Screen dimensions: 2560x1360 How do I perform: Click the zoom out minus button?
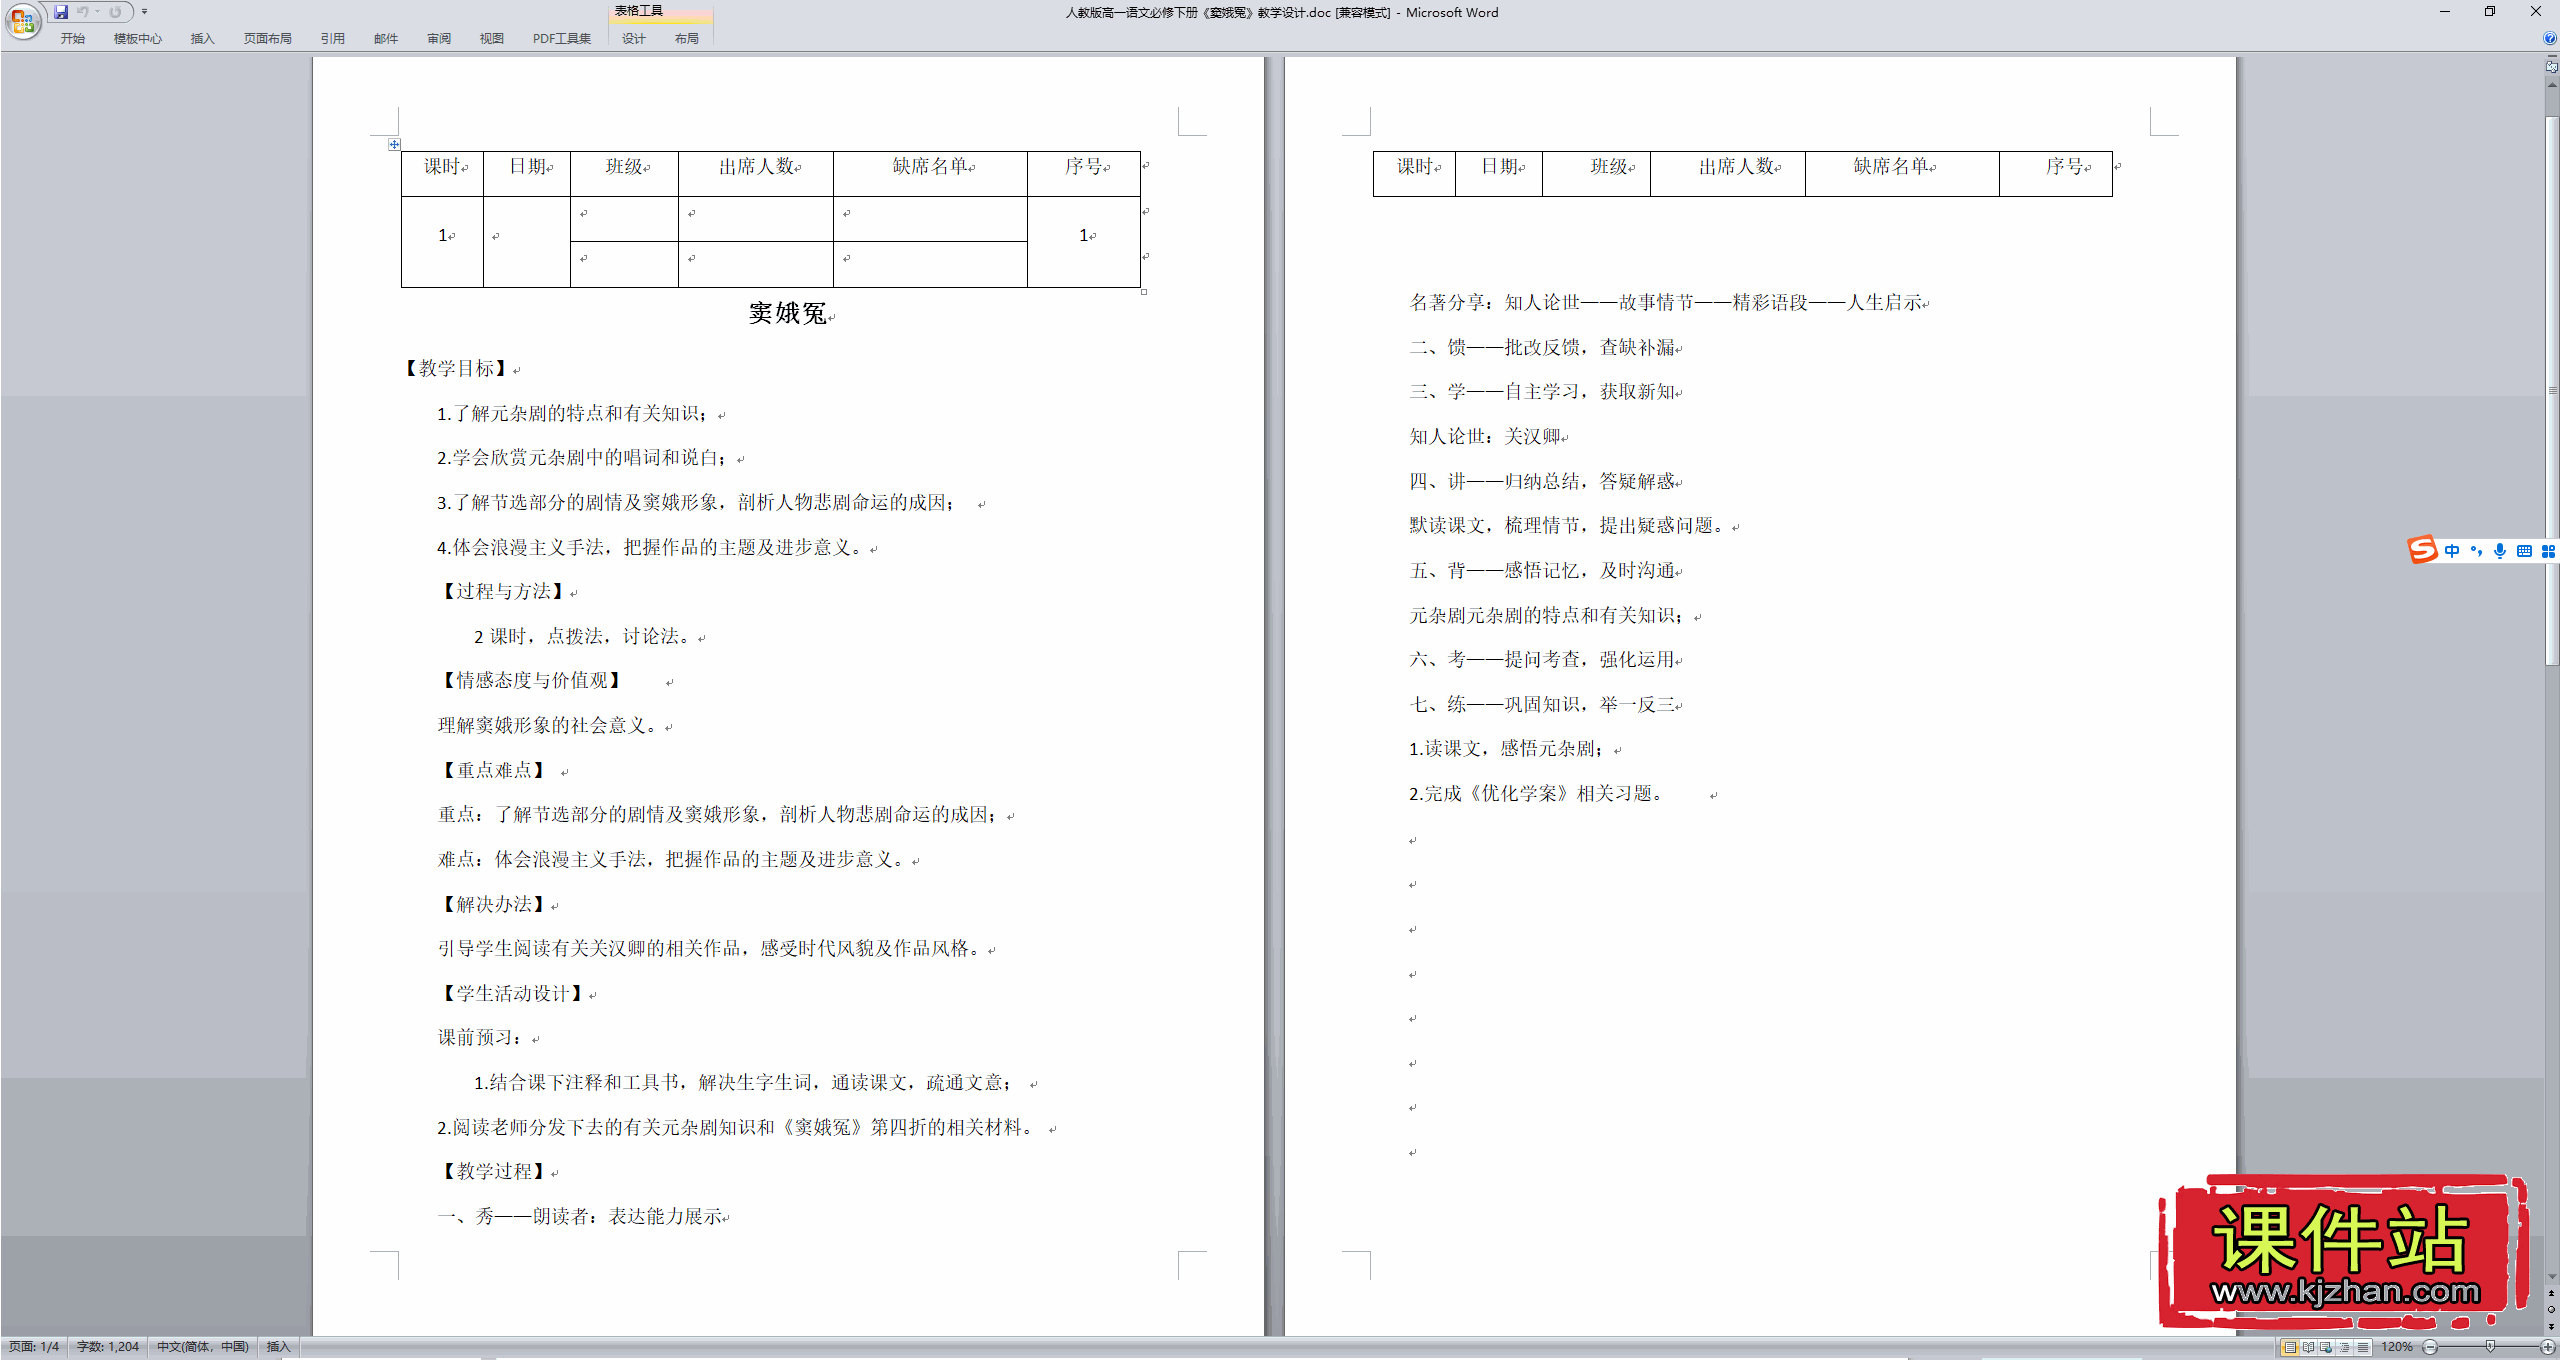pos(2430,1347)
